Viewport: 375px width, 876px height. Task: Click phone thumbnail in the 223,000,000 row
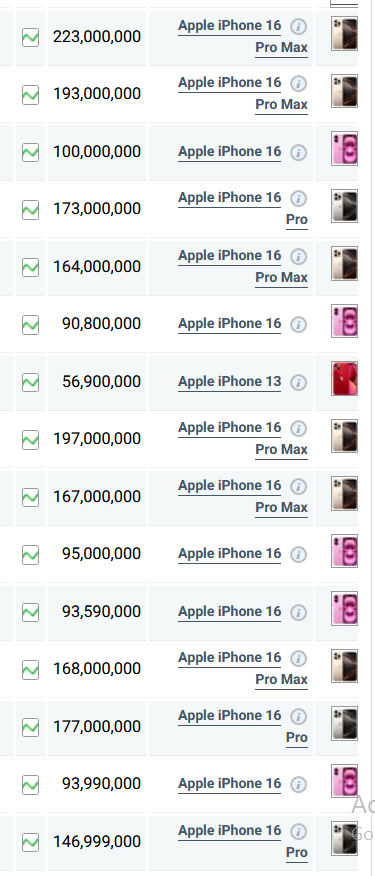[344, 34]
